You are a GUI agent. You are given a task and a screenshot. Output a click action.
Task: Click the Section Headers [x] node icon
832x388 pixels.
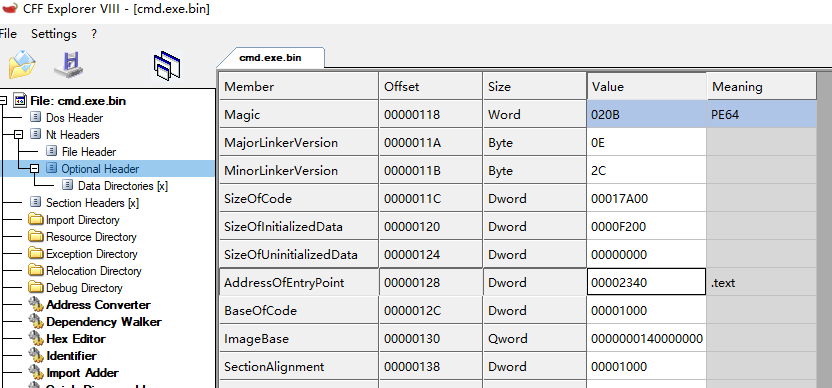point(36,203)
